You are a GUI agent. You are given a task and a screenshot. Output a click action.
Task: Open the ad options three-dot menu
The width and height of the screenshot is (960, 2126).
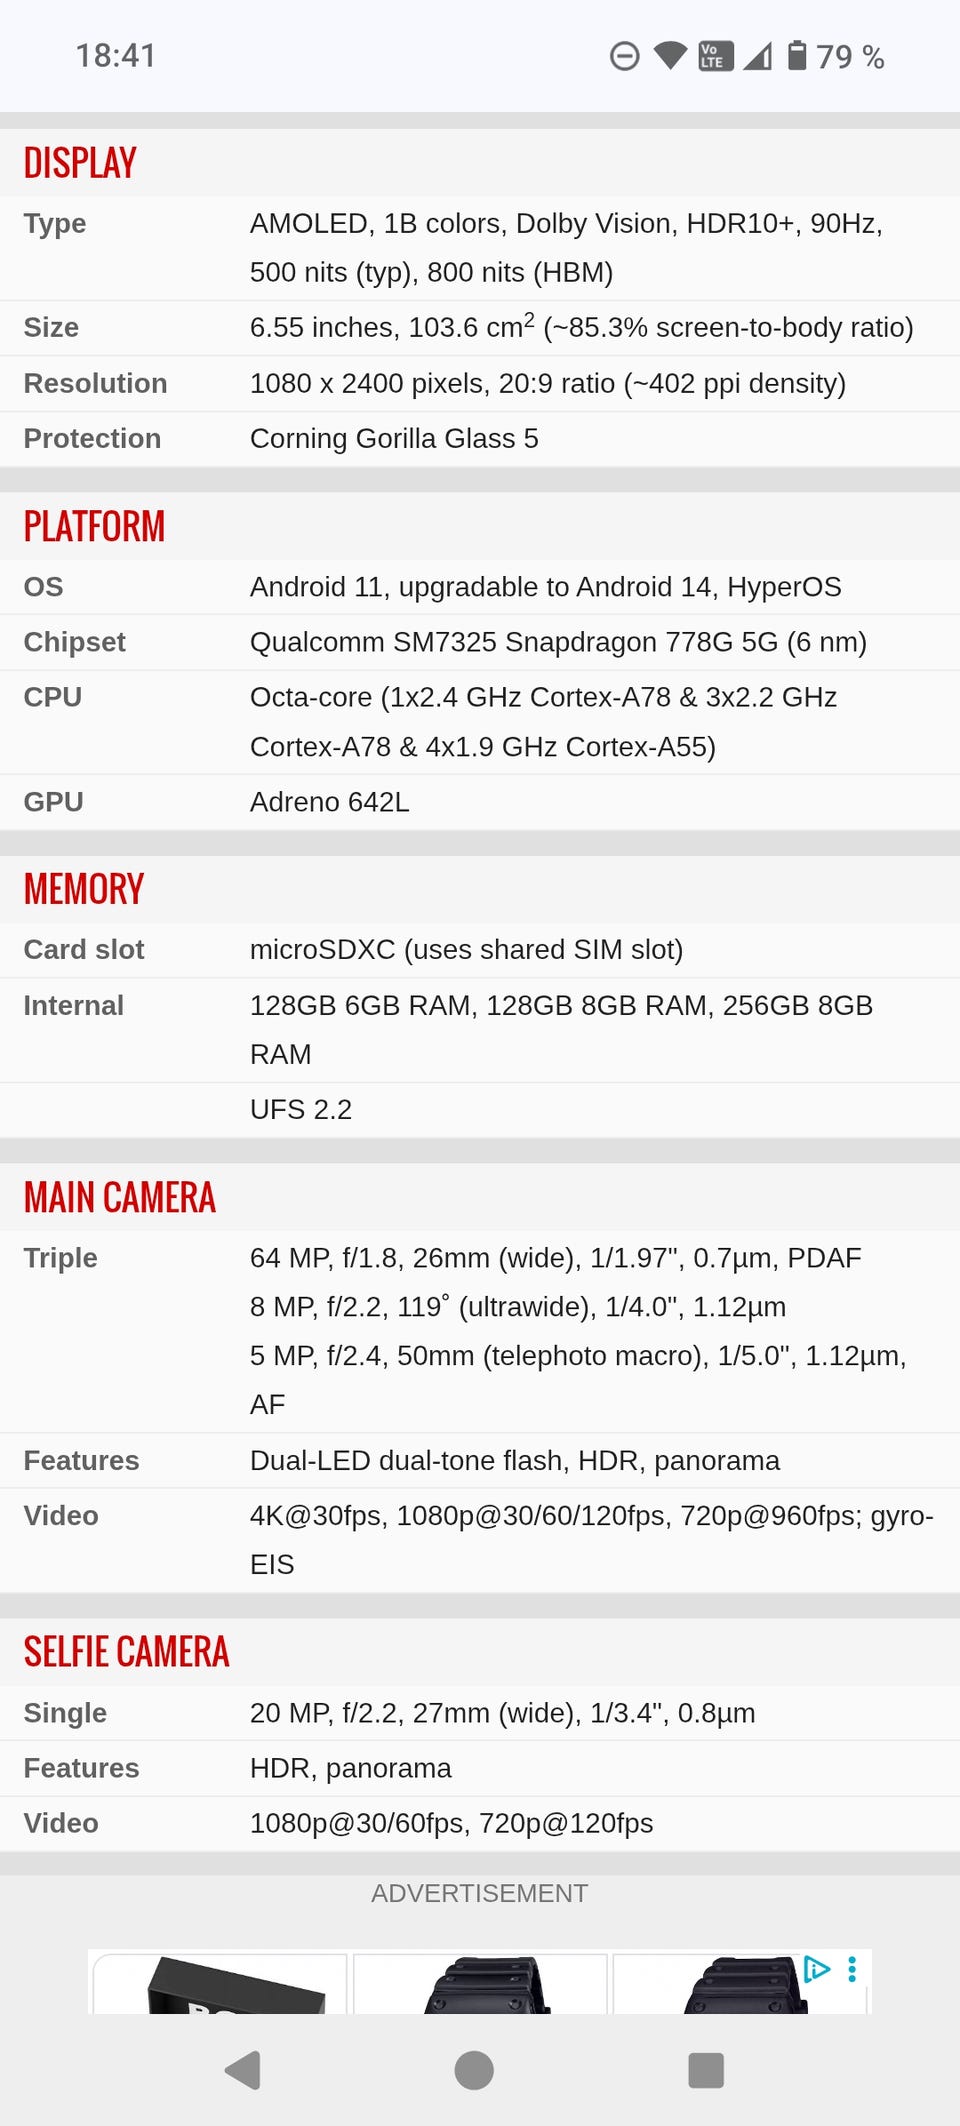pyautogui.click(x=852, y=1969)
